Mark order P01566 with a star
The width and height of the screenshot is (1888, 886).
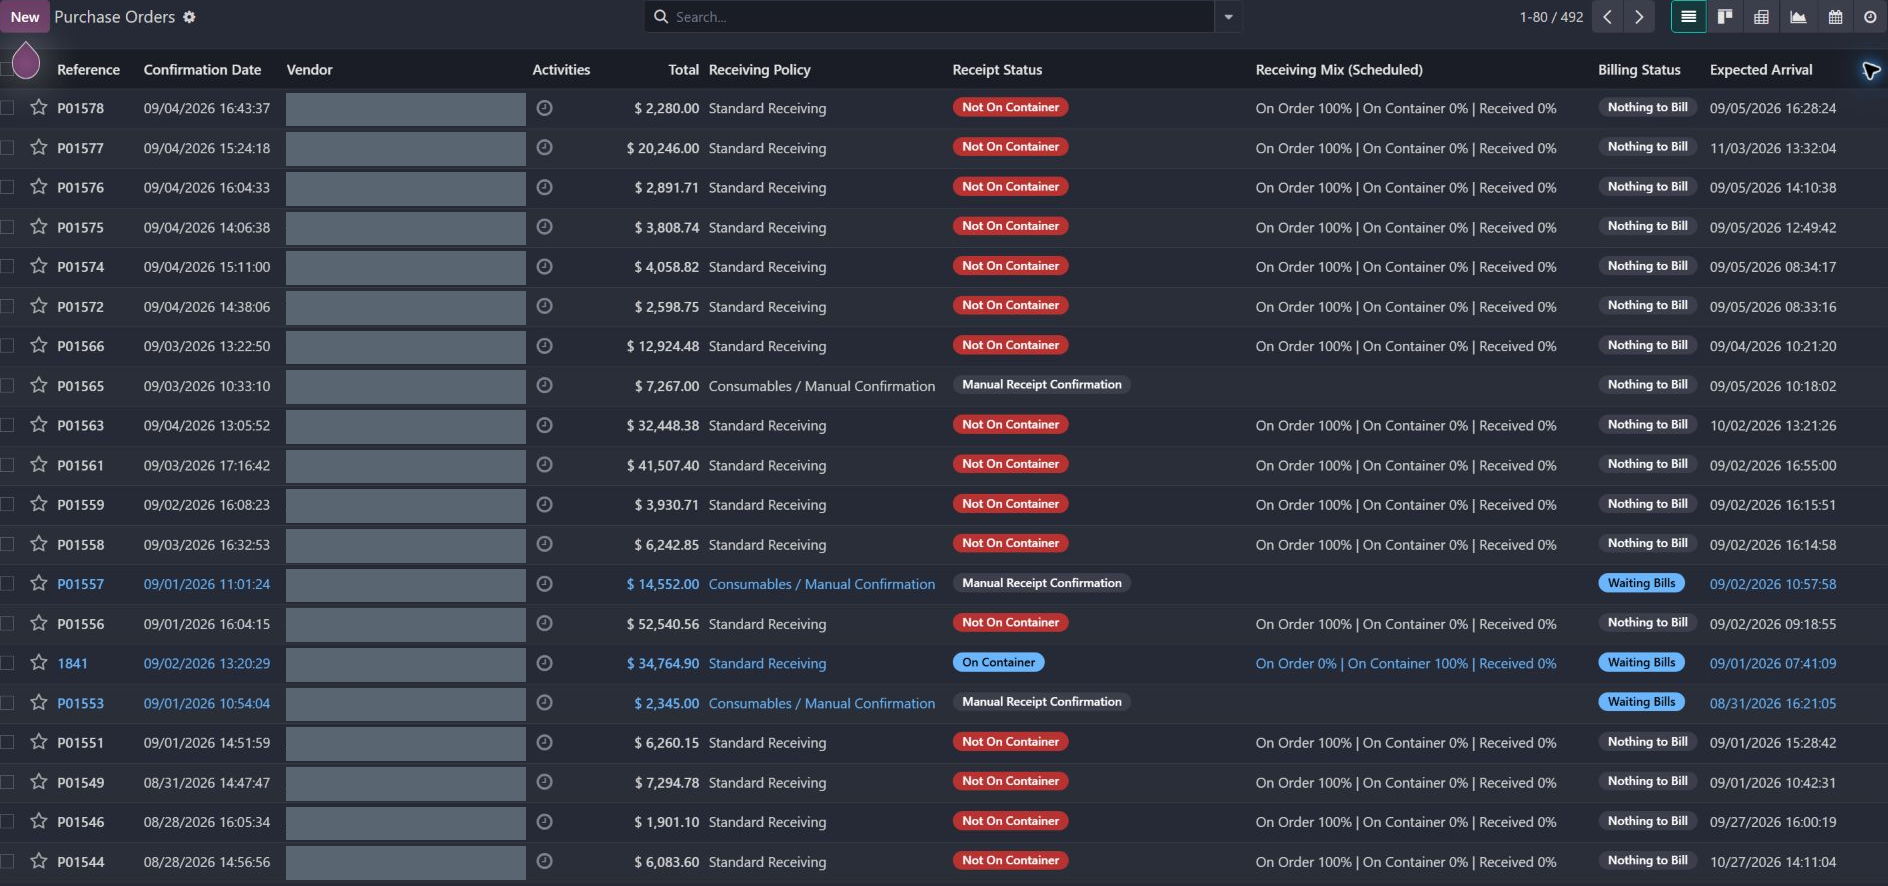pos(39,345)
